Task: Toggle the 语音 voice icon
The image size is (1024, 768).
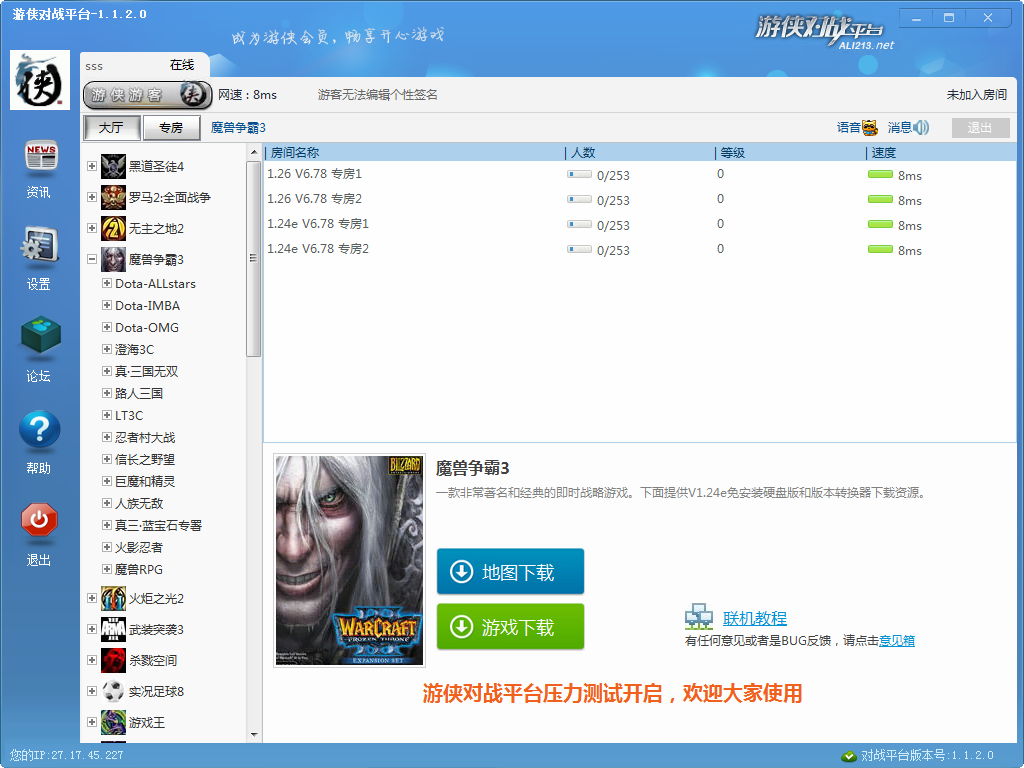Action: (x=870, y=127)
